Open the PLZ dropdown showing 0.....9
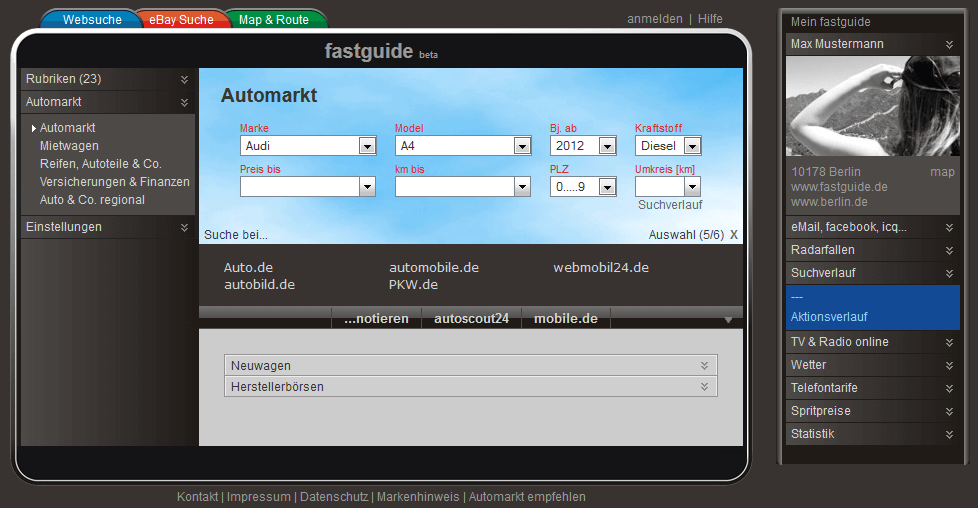Viewport: 978px width, 508px height. pyautogui.click(x=583, y=187)
